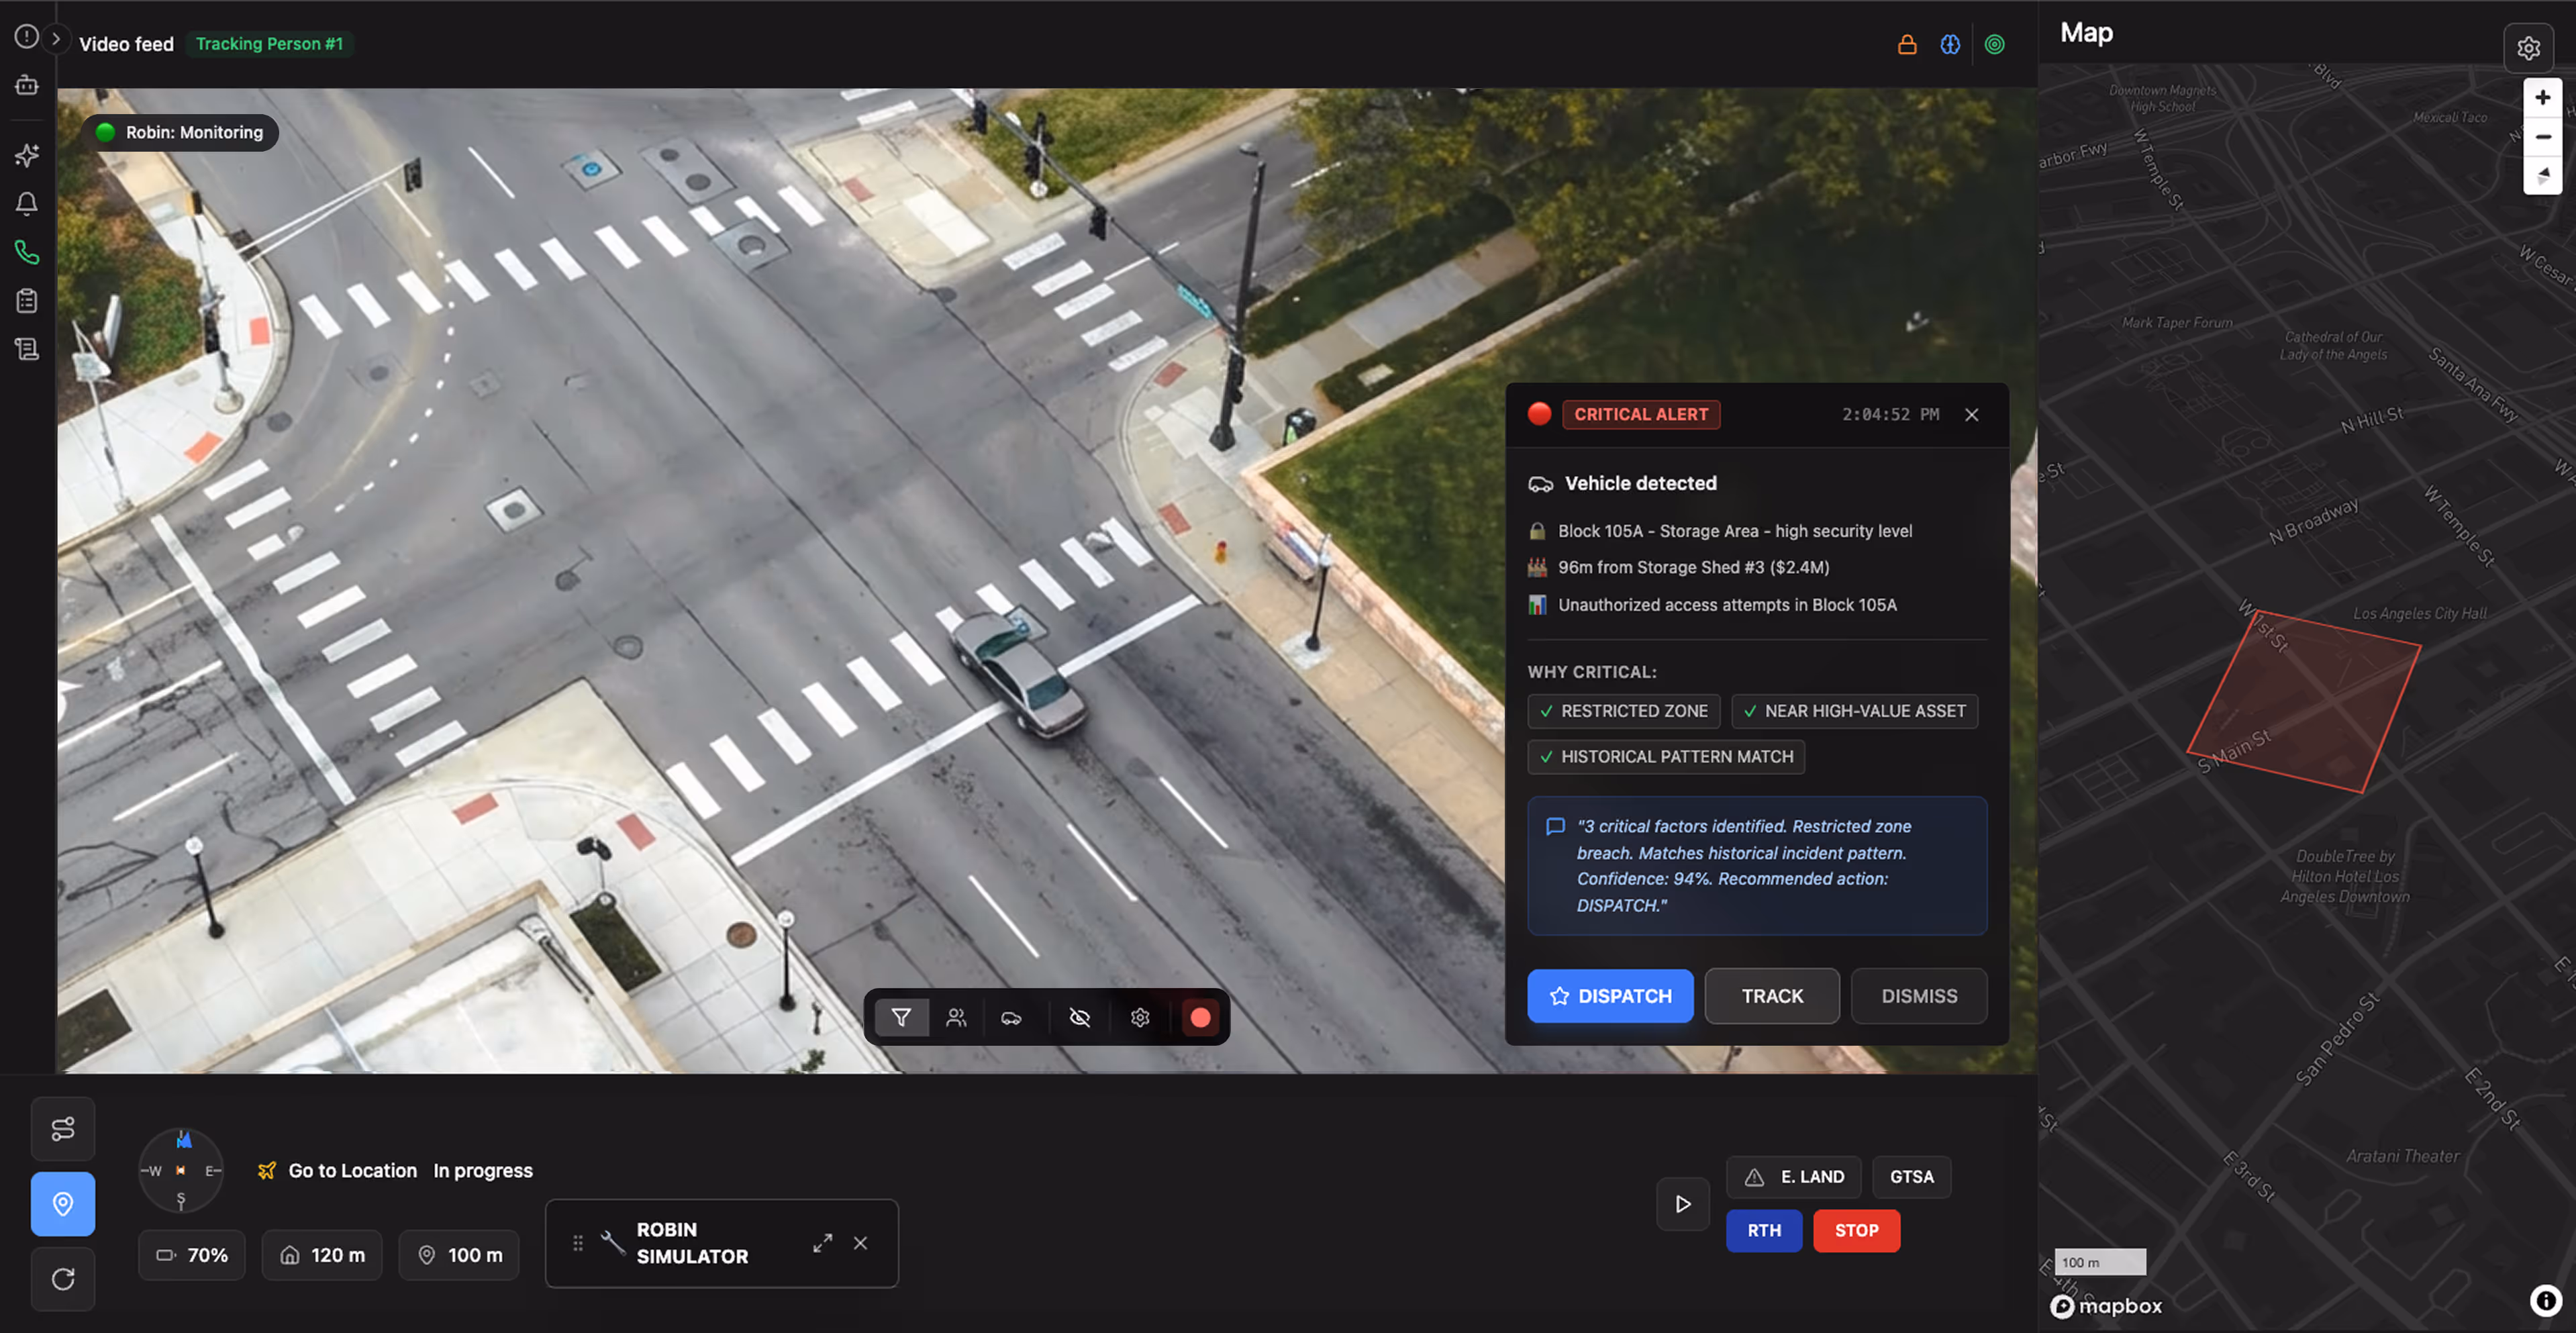Click the filter funnel icon in video toolbar
Screen dimensions: 2576x1333
point(901,1018)
